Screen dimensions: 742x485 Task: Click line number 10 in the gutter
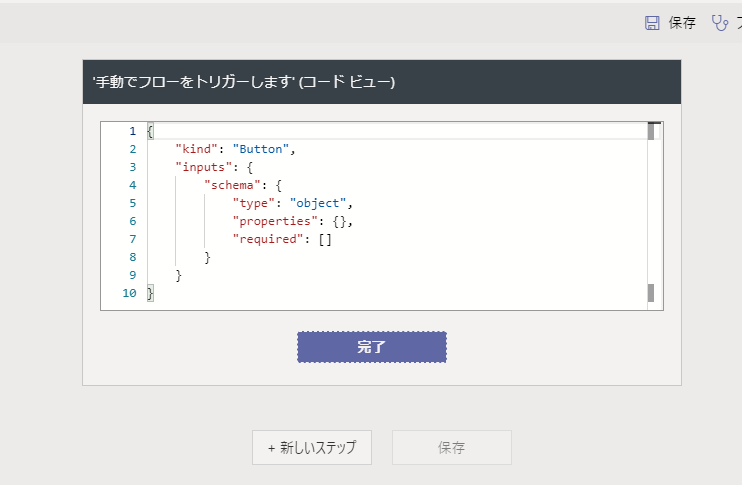click(x=129, y=293)
